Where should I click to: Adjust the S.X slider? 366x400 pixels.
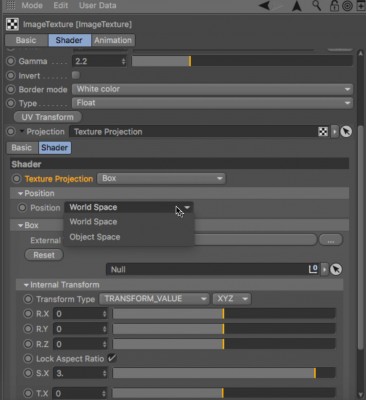(224, 373)
